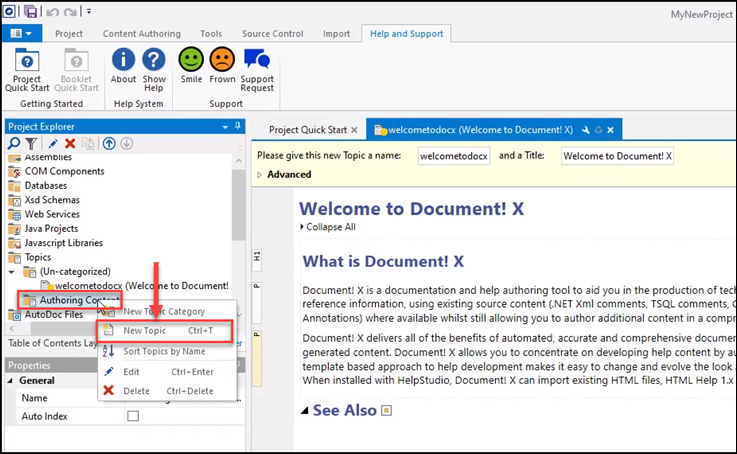Image resolution: width=737 pixels, height=454 pixels.
Task: Open the About dialog icon
Action: 123,67
